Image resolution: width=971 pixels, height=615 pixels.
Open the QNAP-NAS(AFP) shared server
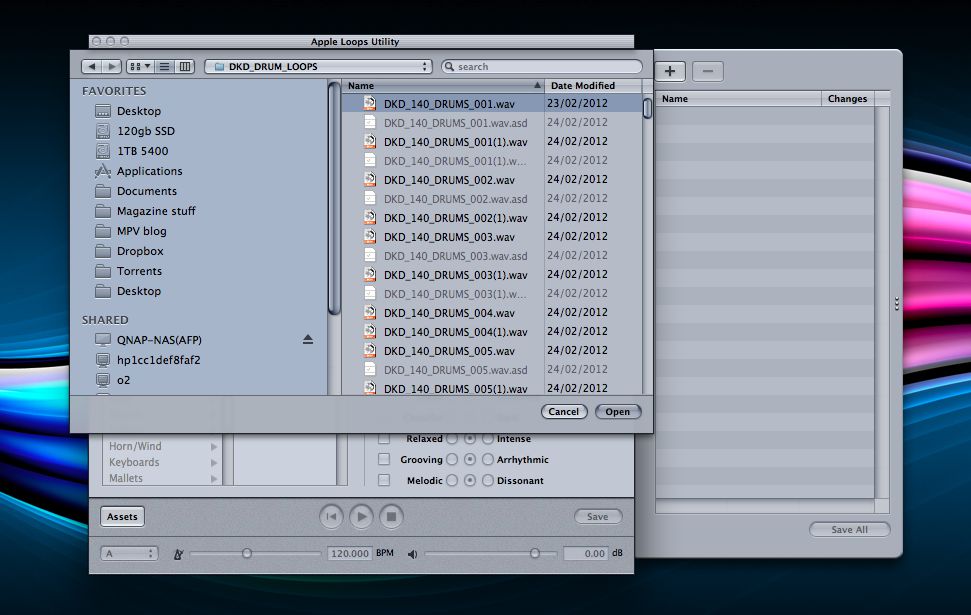pyautogui.click(x=159, y=339)
